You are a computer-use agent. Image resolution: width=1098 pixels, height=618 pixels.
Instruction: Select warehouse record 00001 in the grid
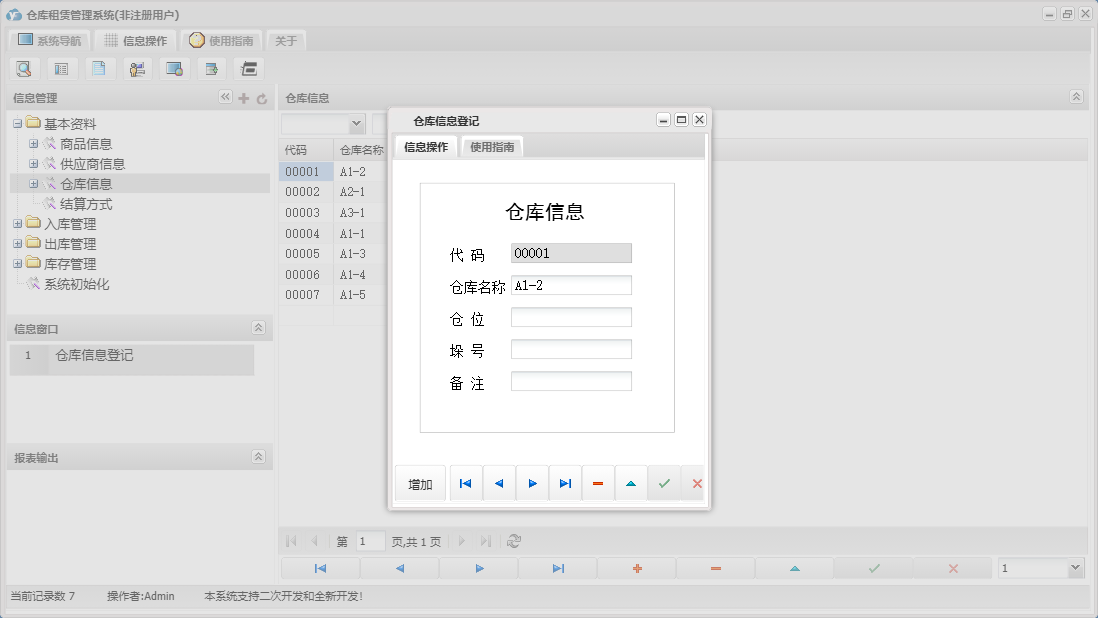point(303,171)
